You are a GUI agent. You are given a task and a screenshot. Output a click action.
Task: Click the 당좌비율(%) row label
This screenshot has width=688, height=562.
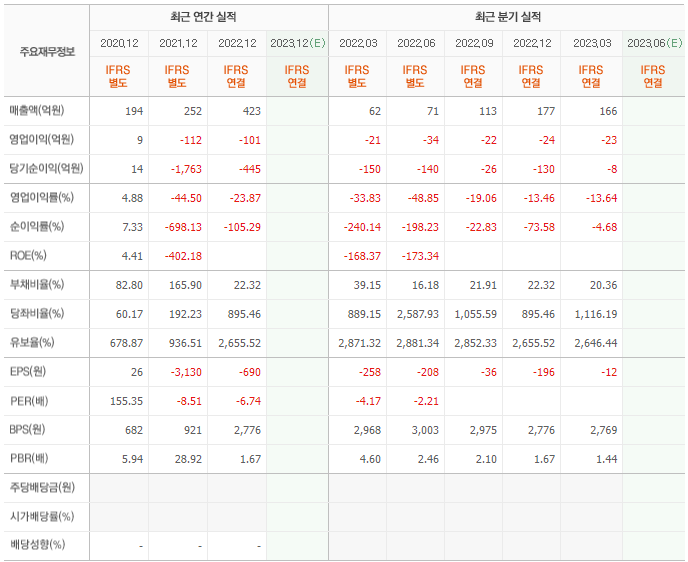tap(37, 313)
